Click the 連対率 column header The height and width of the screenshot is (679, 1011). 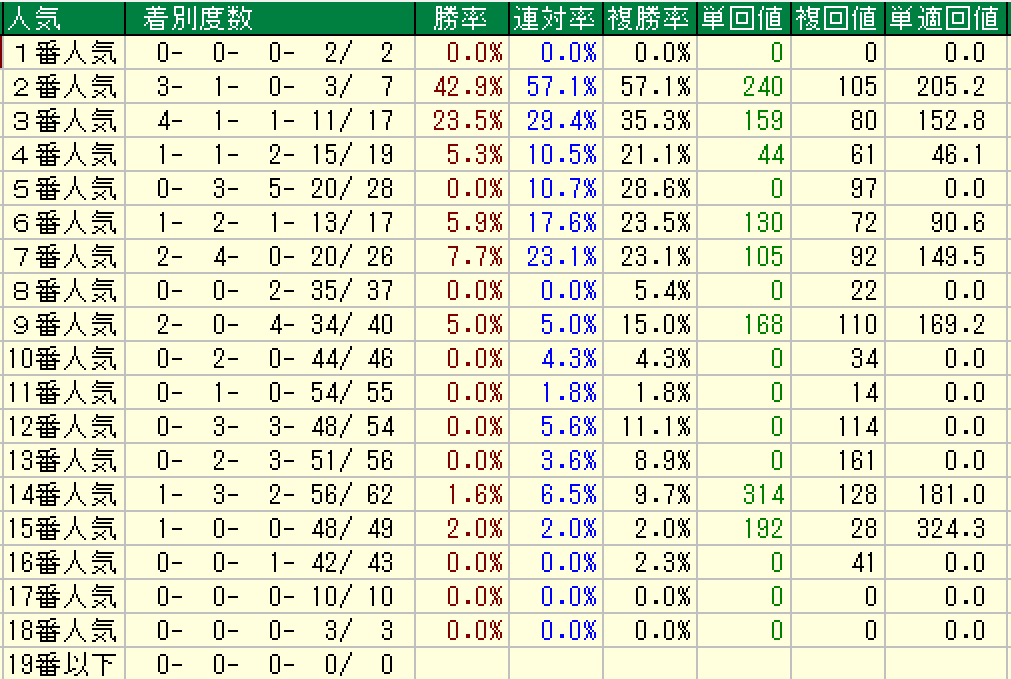coord(555,18)
